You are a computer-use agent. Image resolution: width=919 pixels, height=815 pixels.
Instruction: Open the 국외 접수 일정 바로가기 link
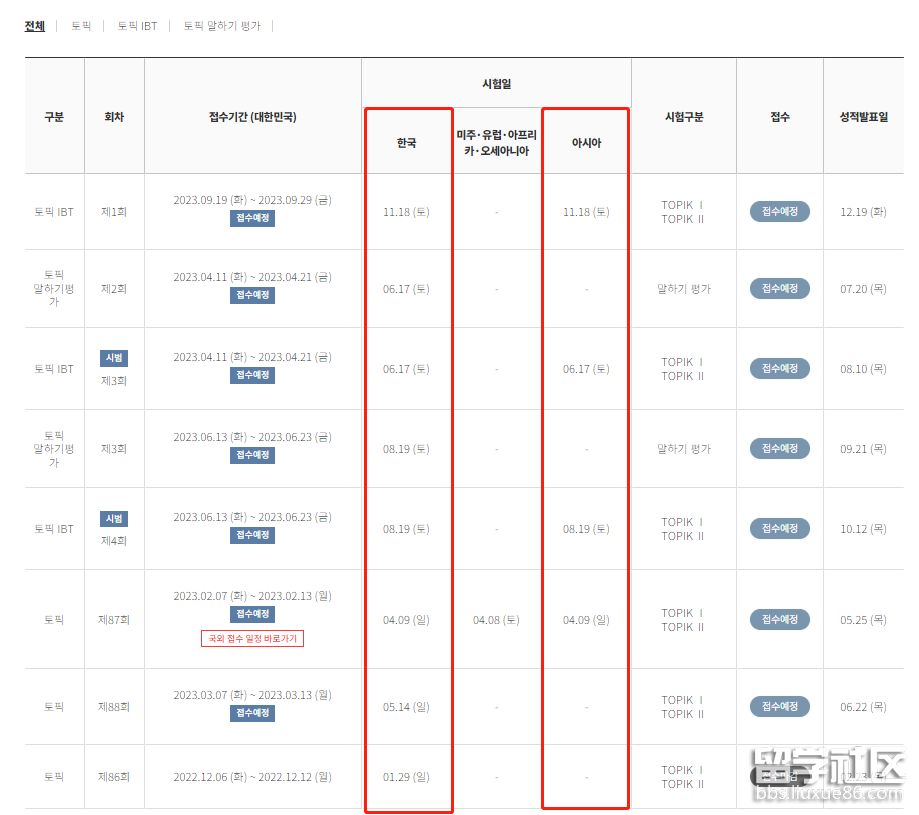click(252, 638)
